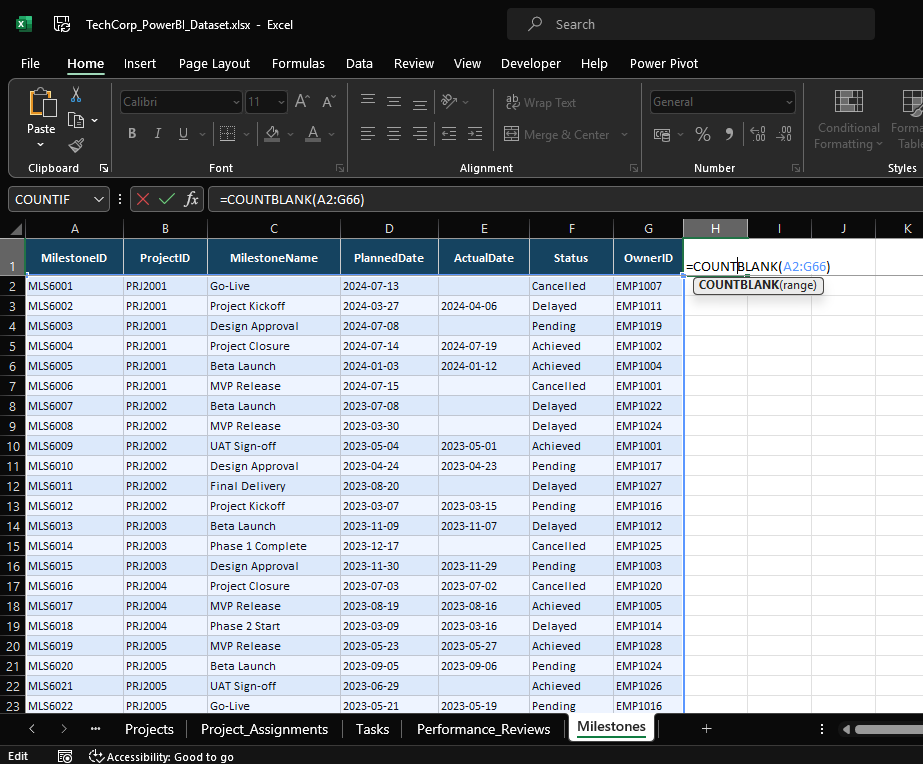Screen dimensions: 923x764
Task: Go to the Projects sheet
Action: pyautogui.click(x=149, y=729)
